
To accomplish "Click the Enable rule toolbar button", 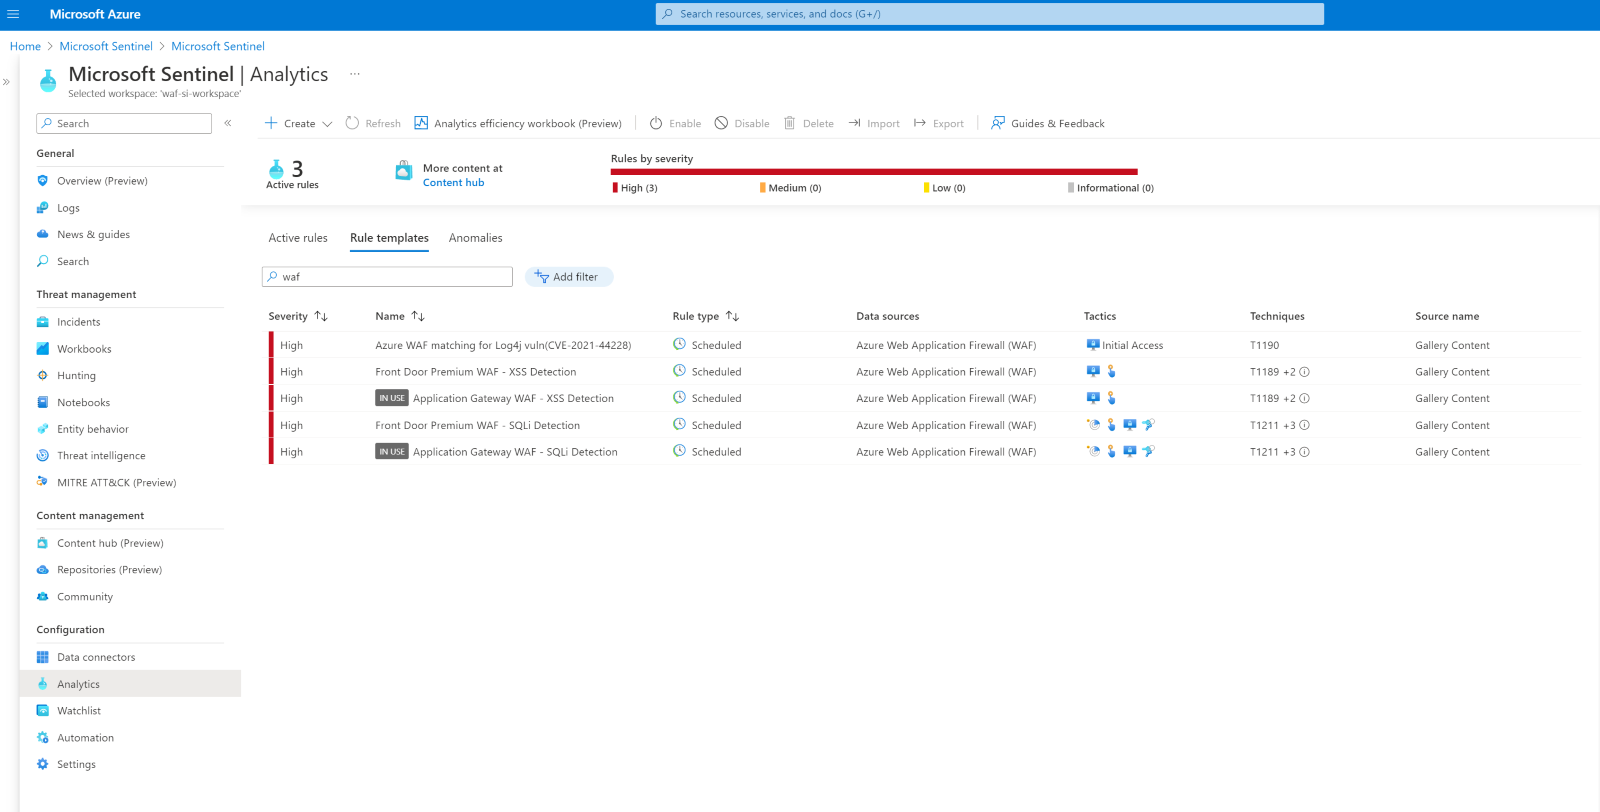I will click(x=675, y=123).
